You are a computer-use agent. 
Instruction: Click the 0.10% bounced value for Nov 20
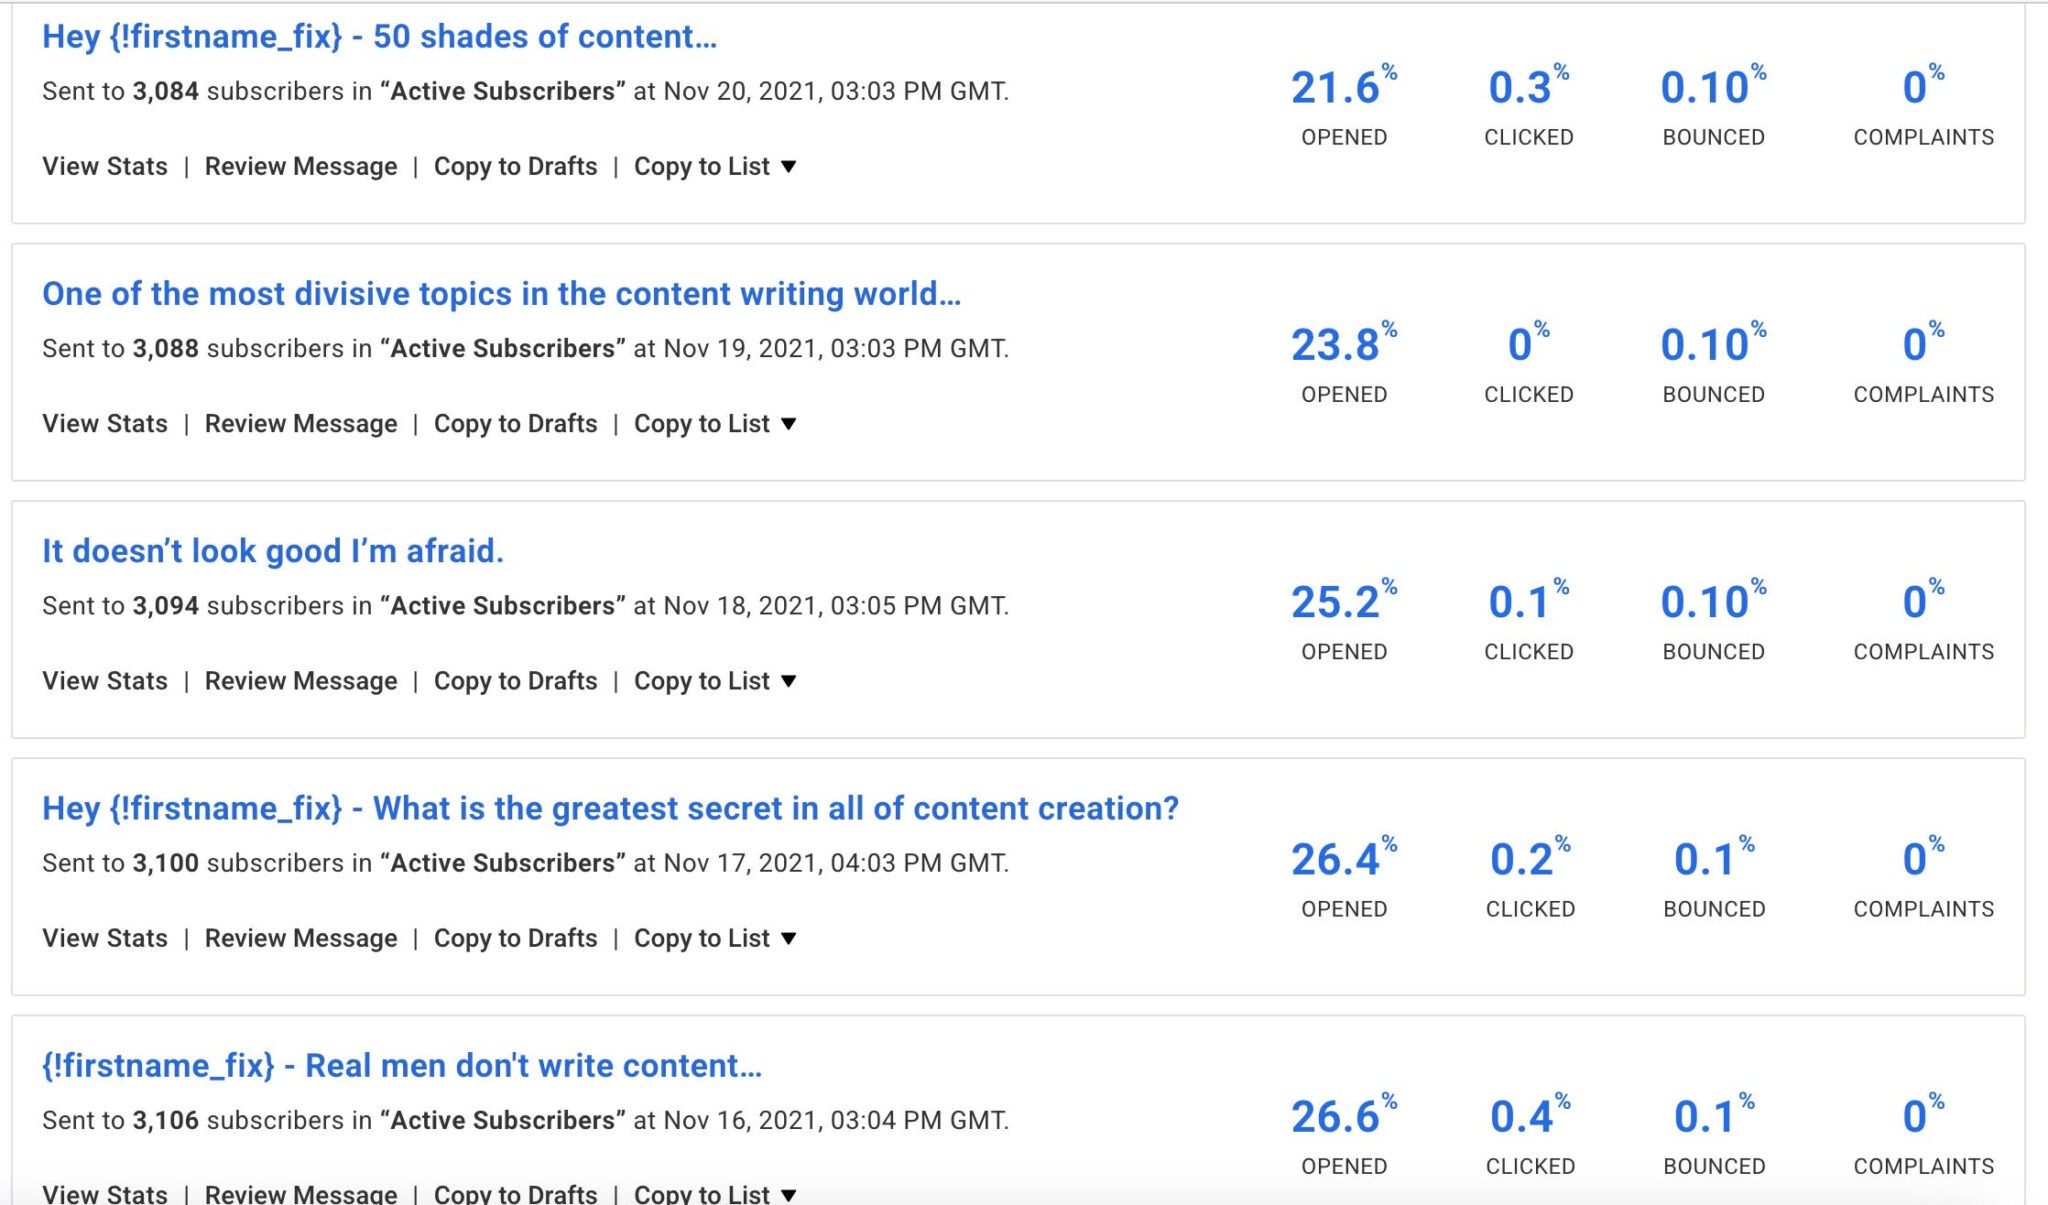coord(1713,87)
